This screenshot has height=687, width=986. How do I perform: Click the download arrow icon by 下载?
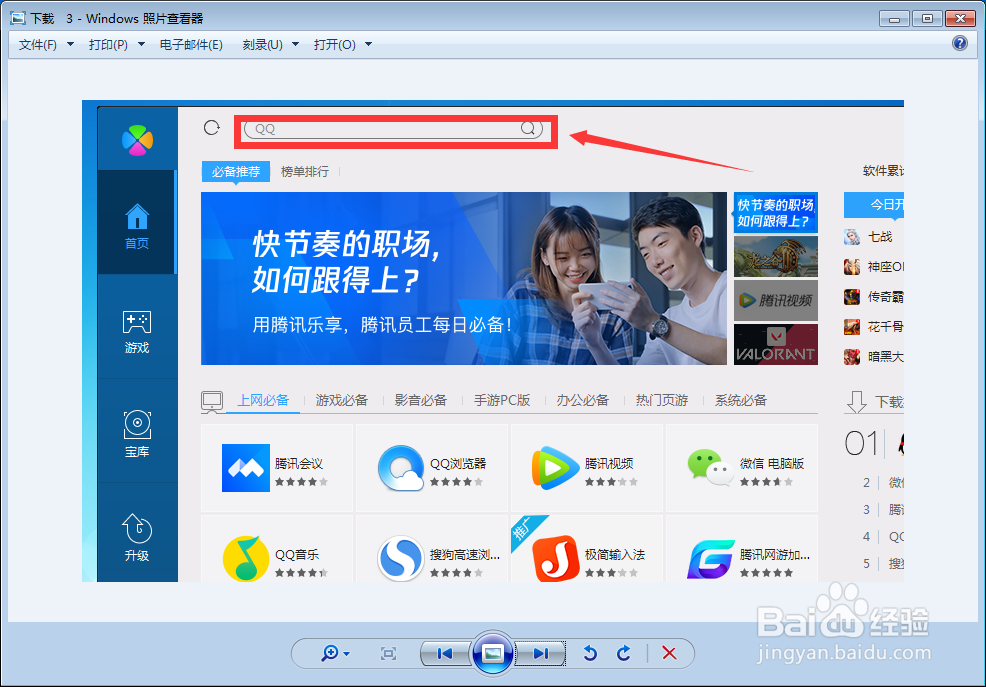[x=856, y=402]
